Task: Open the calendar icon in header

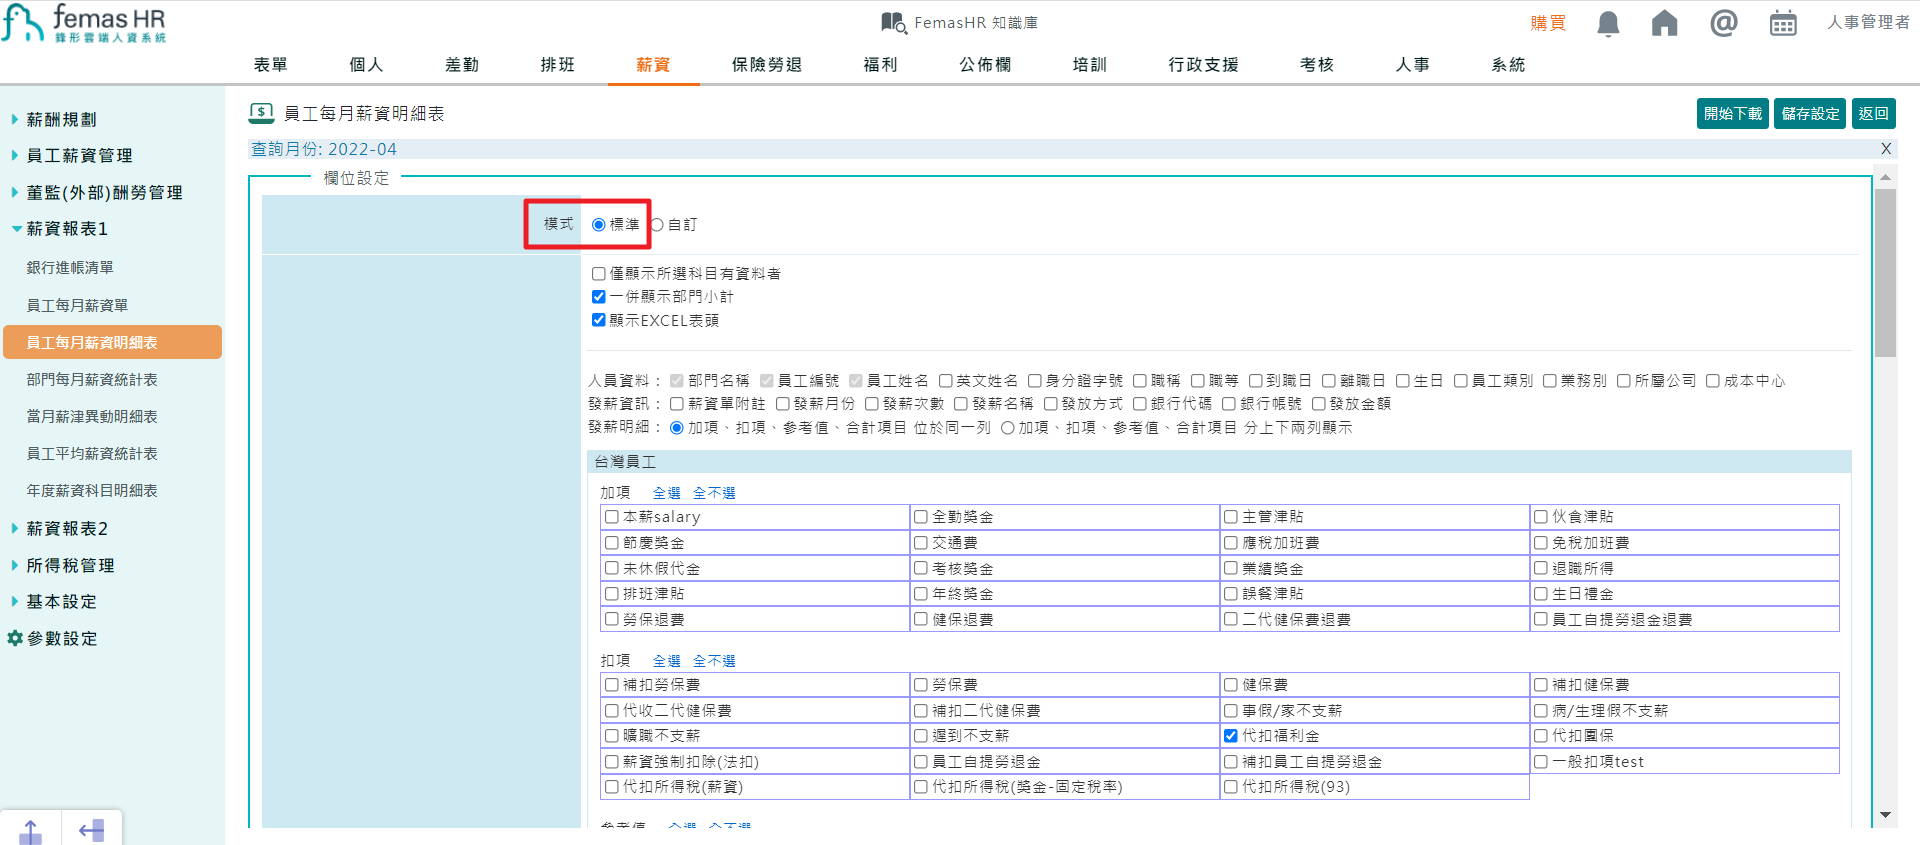Action: coord(1783,23)
